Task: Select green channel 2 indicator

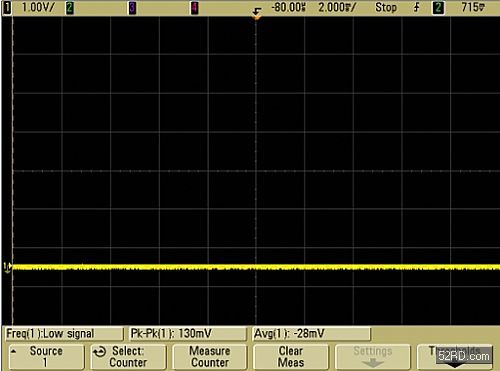Action: pos(70,8)
